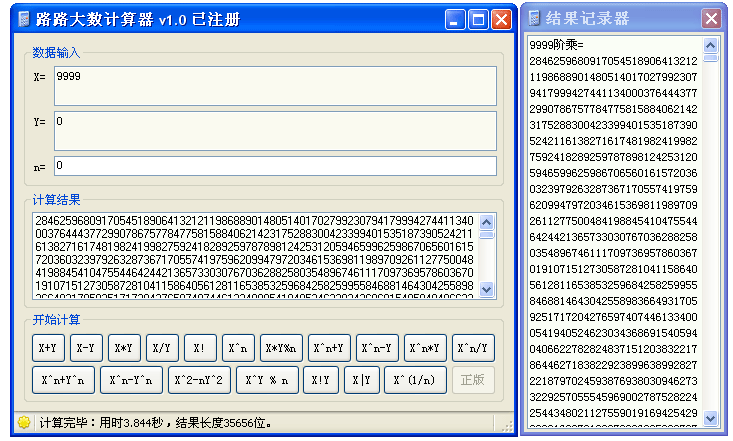Compute power with the X^n button

coord(238,348)
